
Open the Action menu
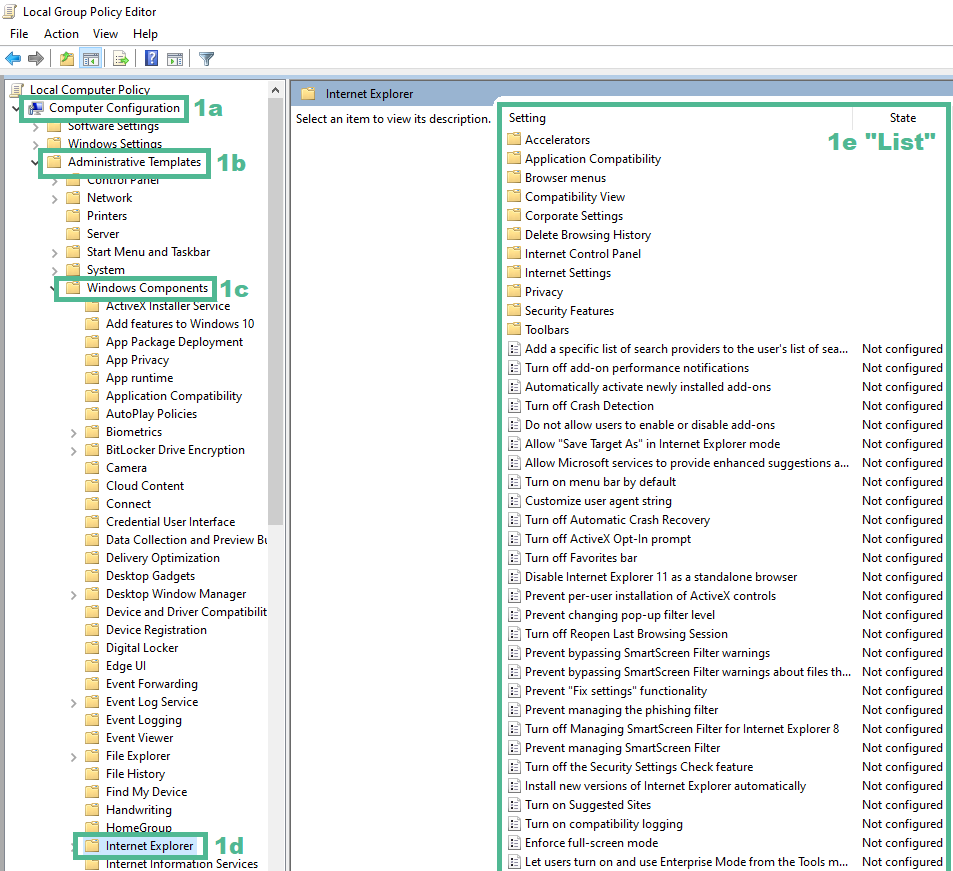[x=61, y=34]
